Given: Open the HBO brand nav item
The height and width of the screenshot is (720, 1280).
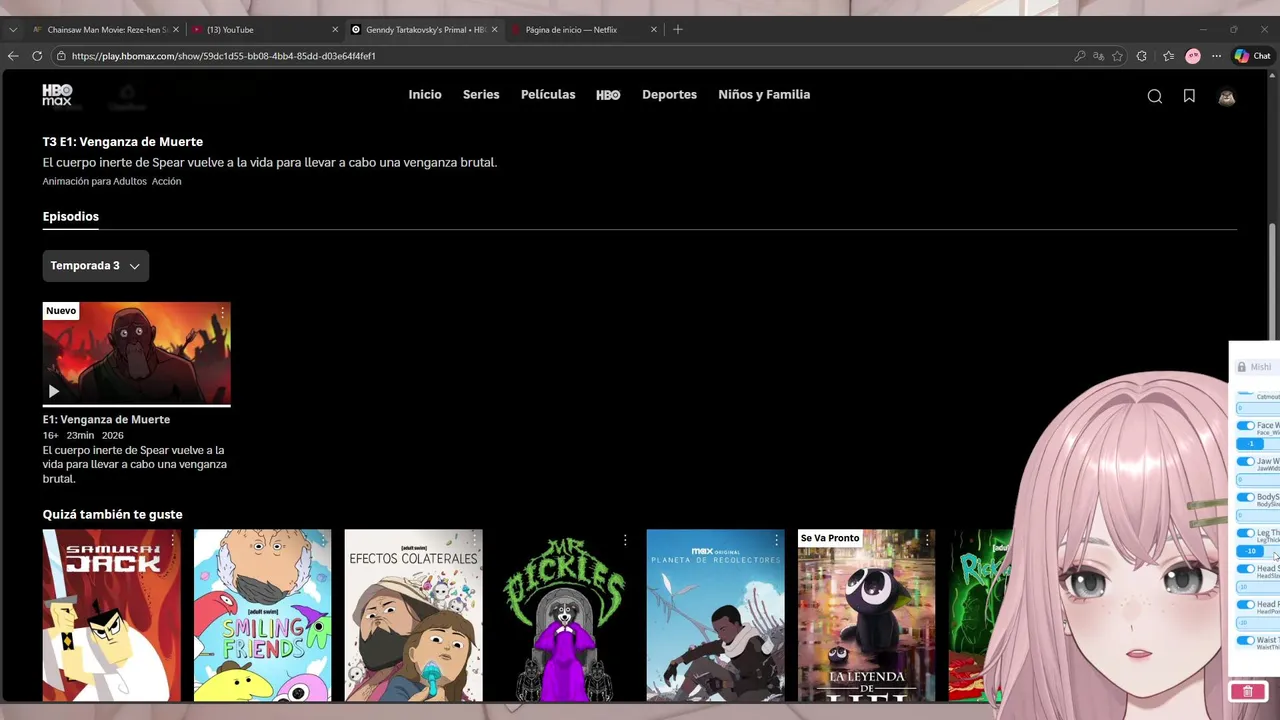Looking at the screenshot, I should [608, 95].
